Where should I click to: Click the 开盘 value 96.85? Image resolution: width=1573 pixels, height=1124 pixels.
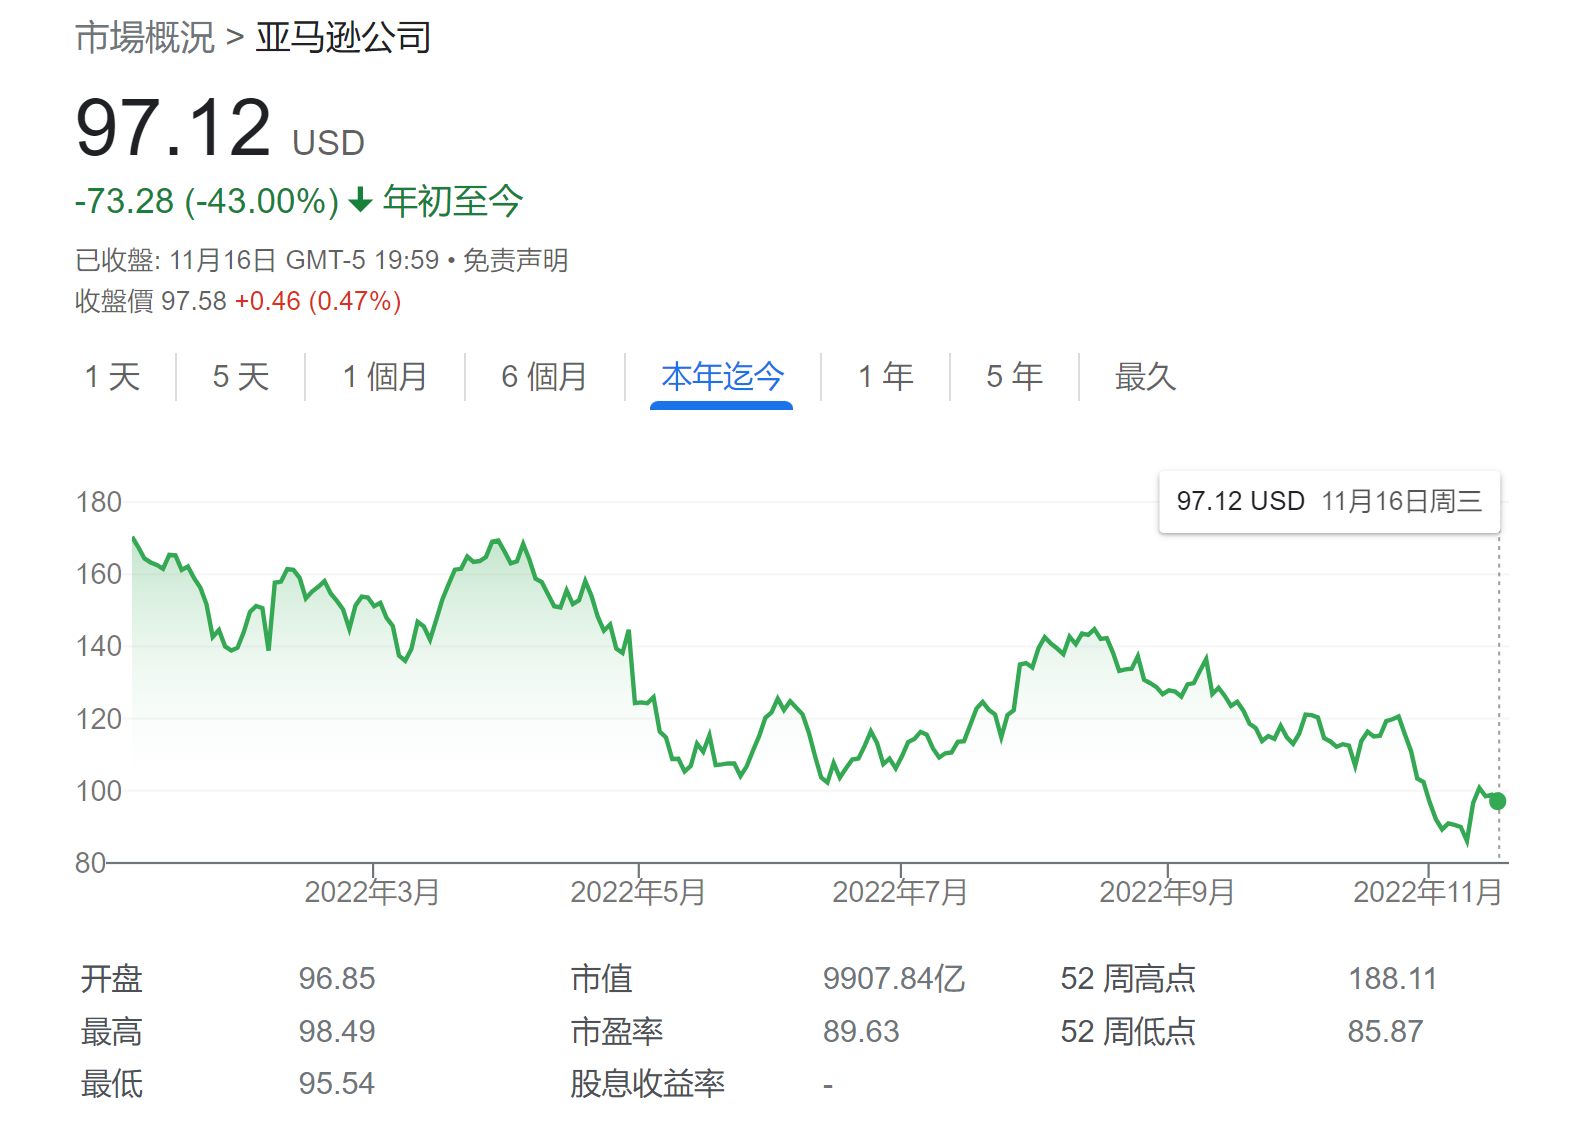337,978
